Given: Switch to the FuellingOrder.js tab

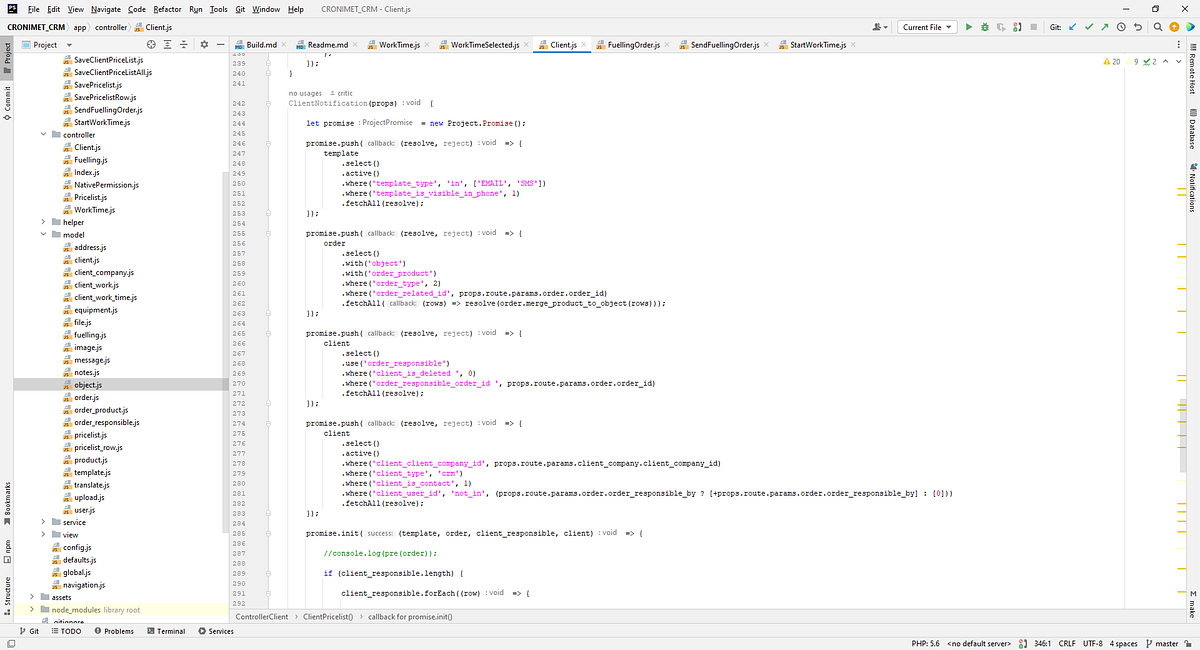Looking at the screenshot, I should coord(634,45).
